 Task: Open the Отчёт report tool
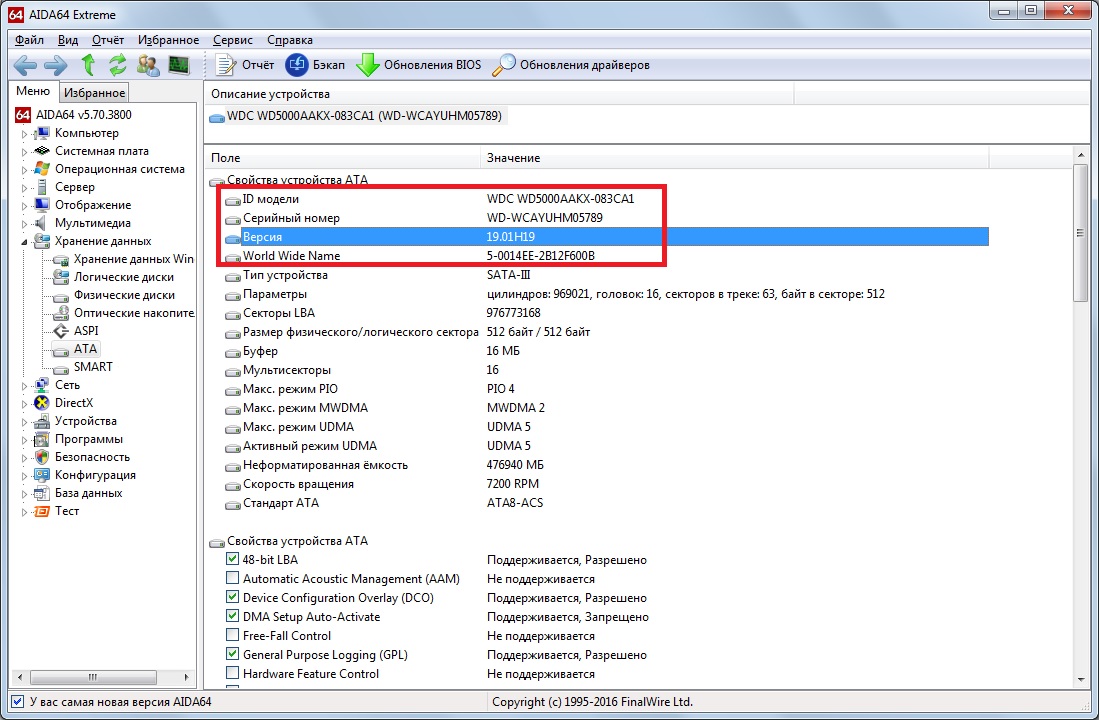246,65
